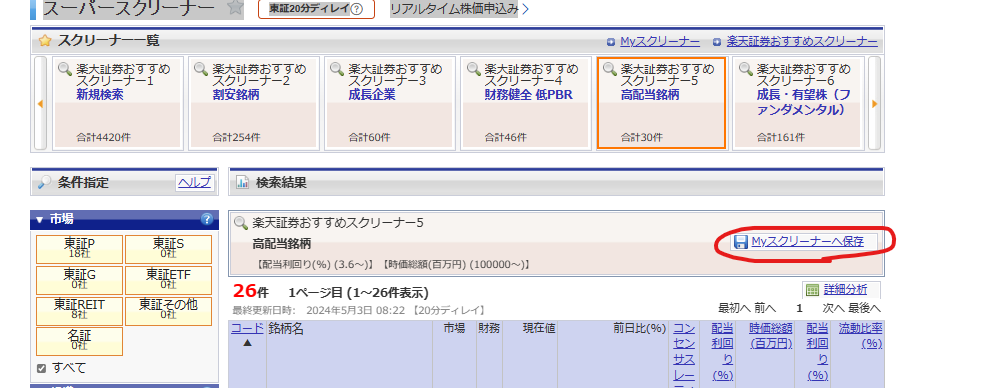Go to 最後へ page link
This screenshot has width=1006, height=388.
(x=864, y=308)
